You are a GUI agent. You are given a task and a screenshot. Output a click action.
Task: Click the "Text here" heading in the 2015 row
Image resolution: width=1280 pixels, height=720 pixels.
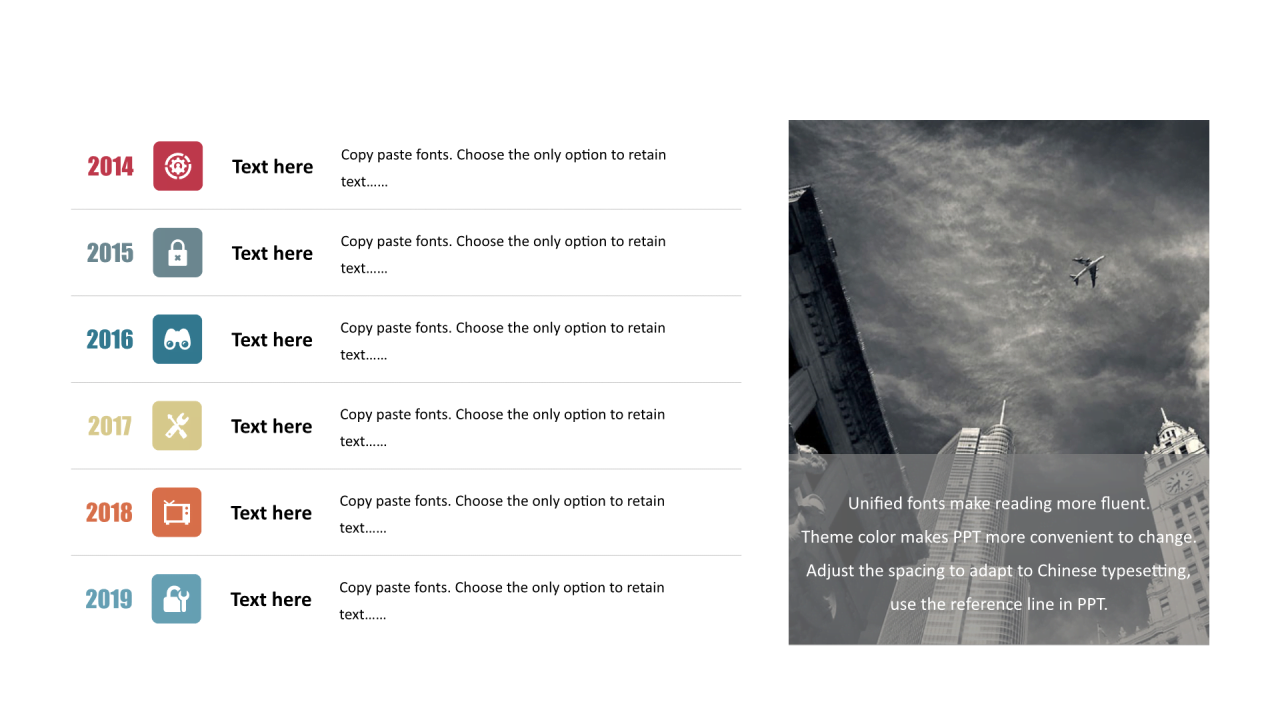(x=272, y=253)
